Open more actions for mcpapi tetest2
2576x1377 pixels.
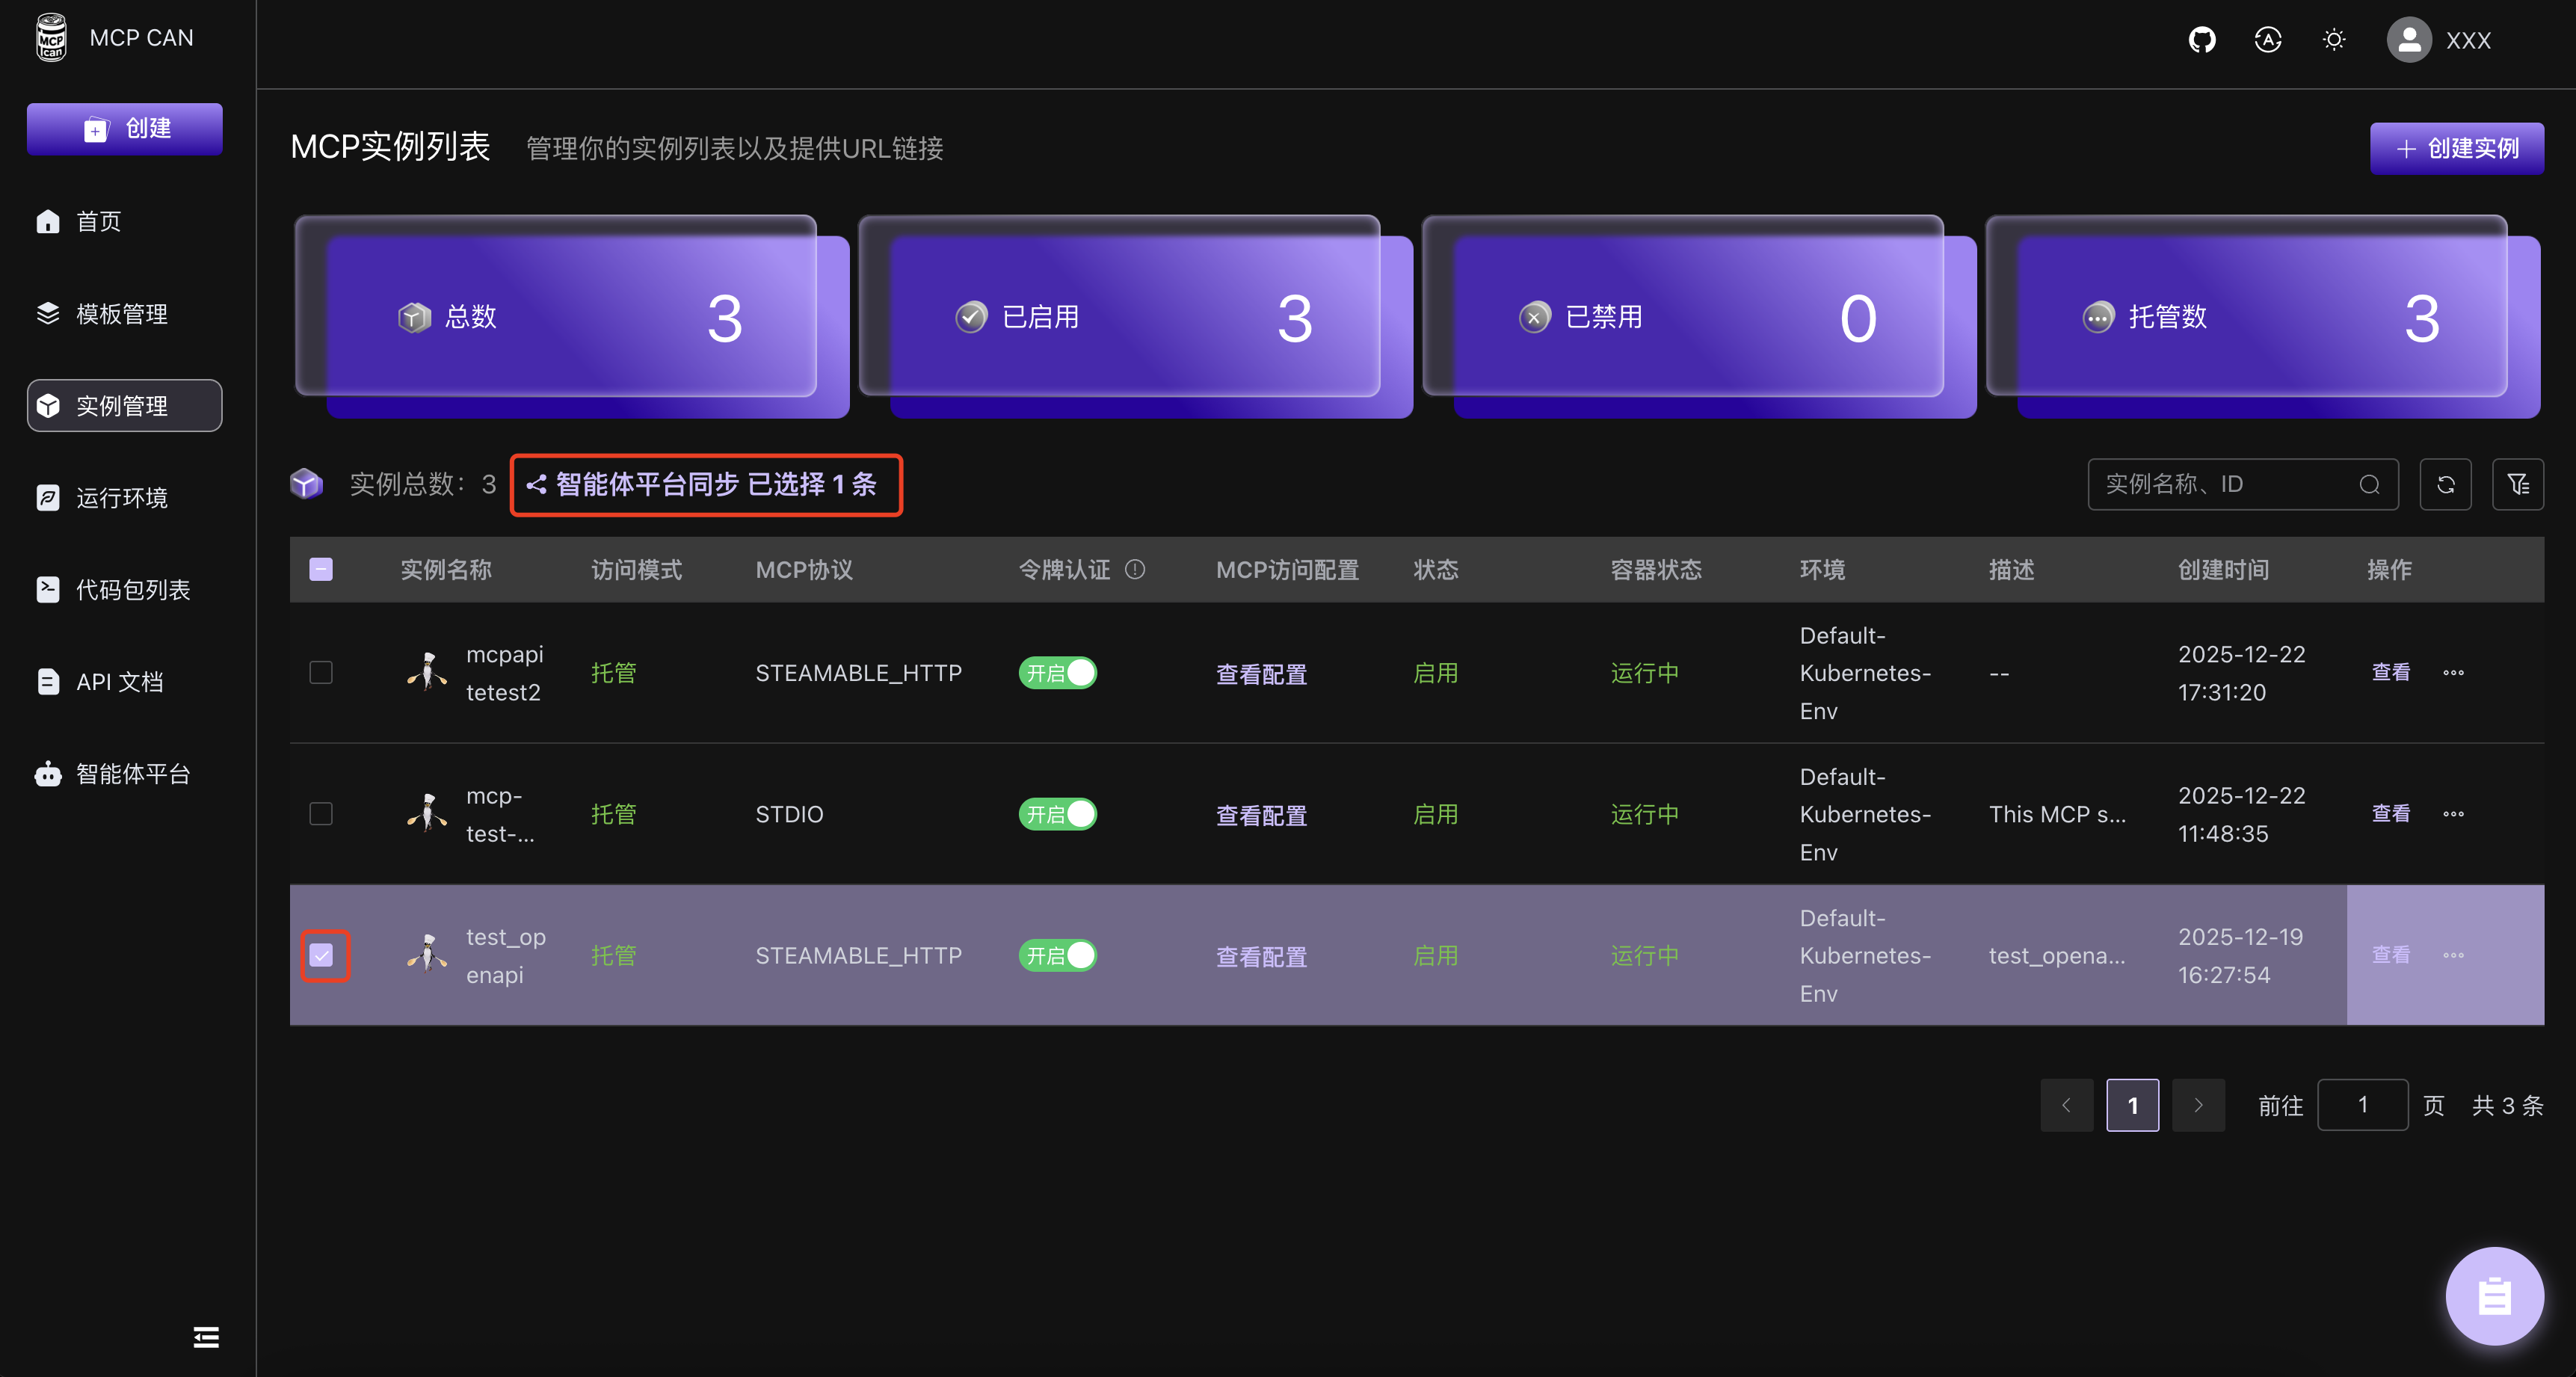(x=2453, y=672)
